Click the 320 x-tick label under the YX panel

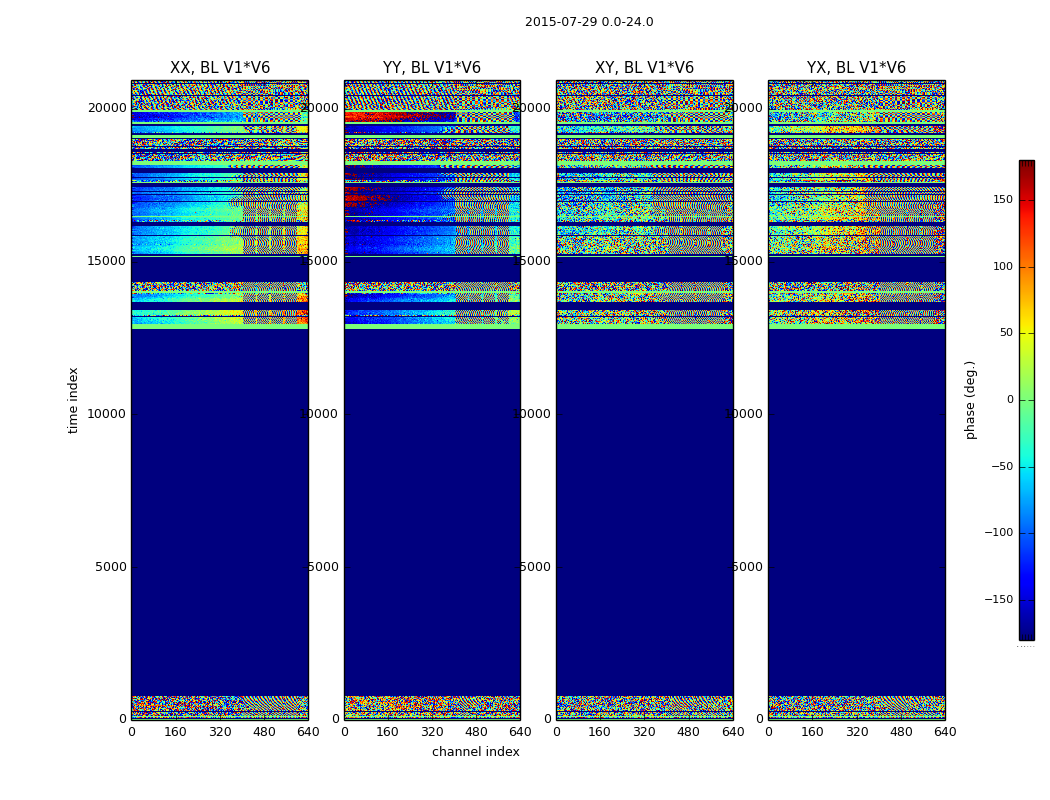(x=857, y=732)
